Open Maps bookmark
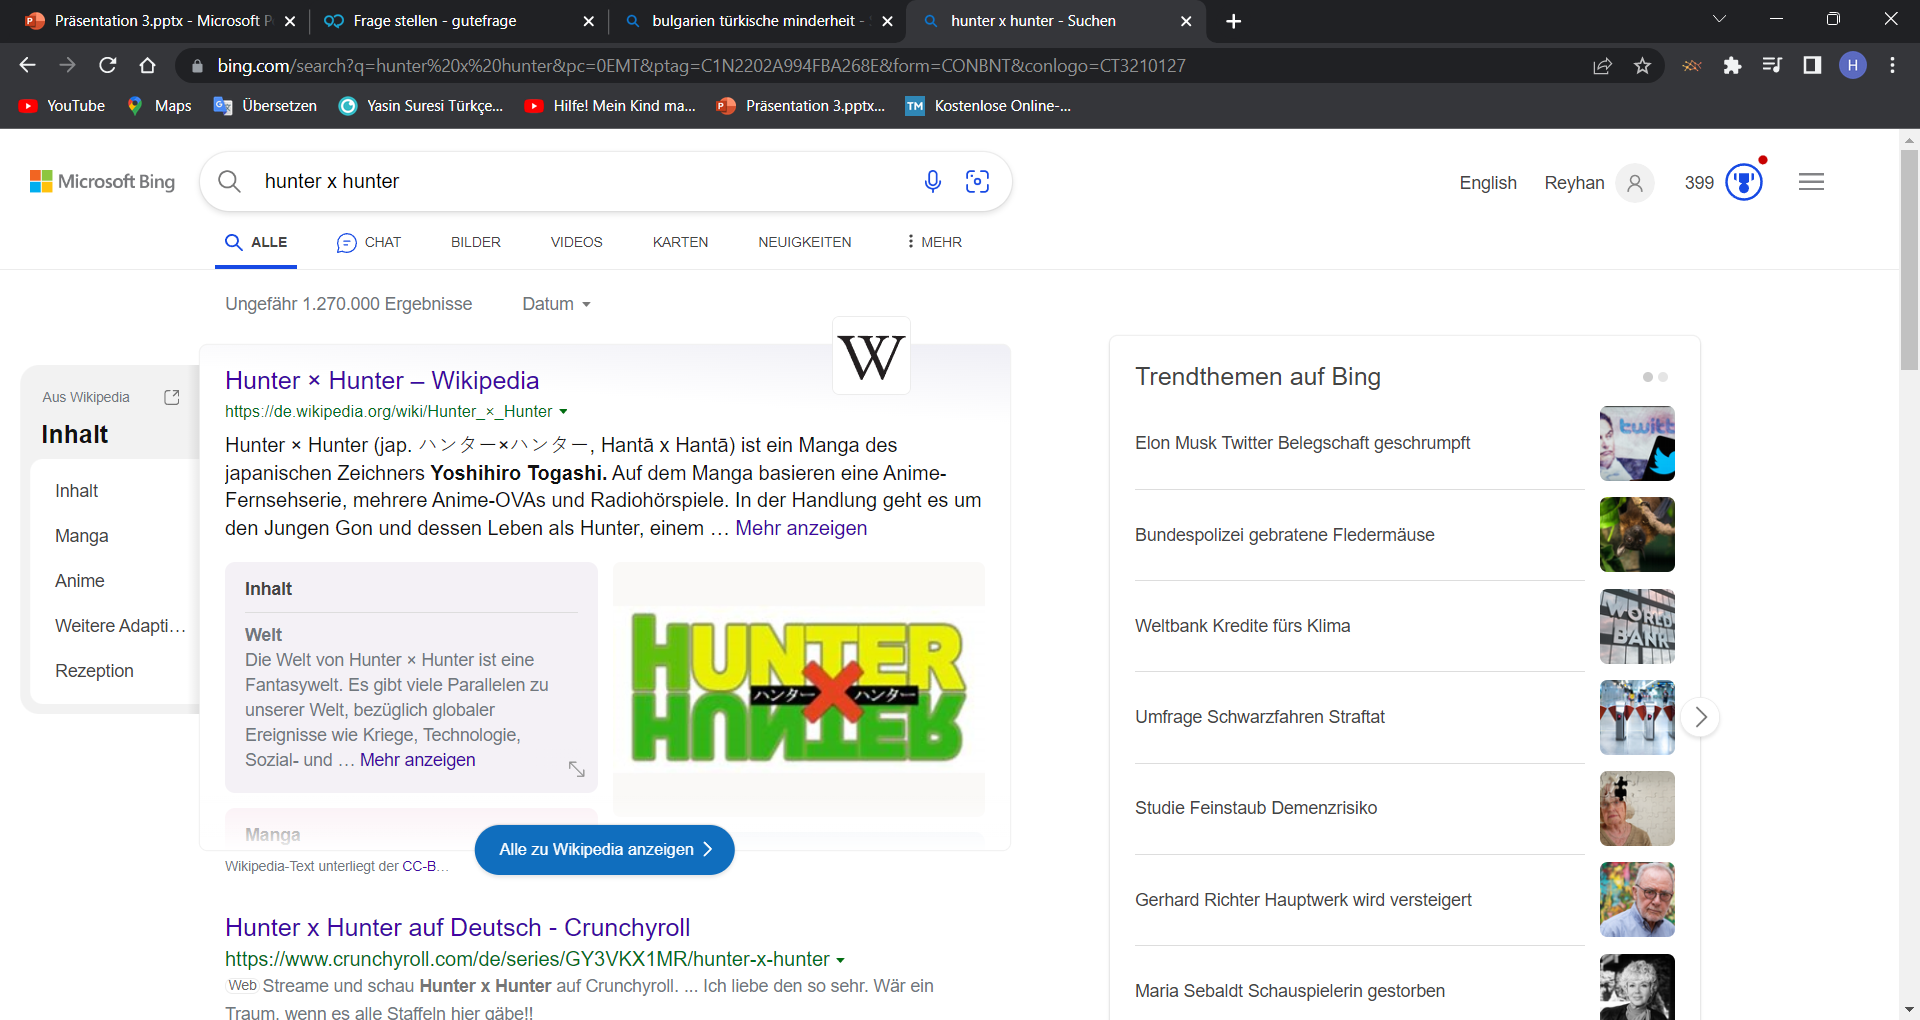Screen dimensions: 1920x1020 [159, 106]
